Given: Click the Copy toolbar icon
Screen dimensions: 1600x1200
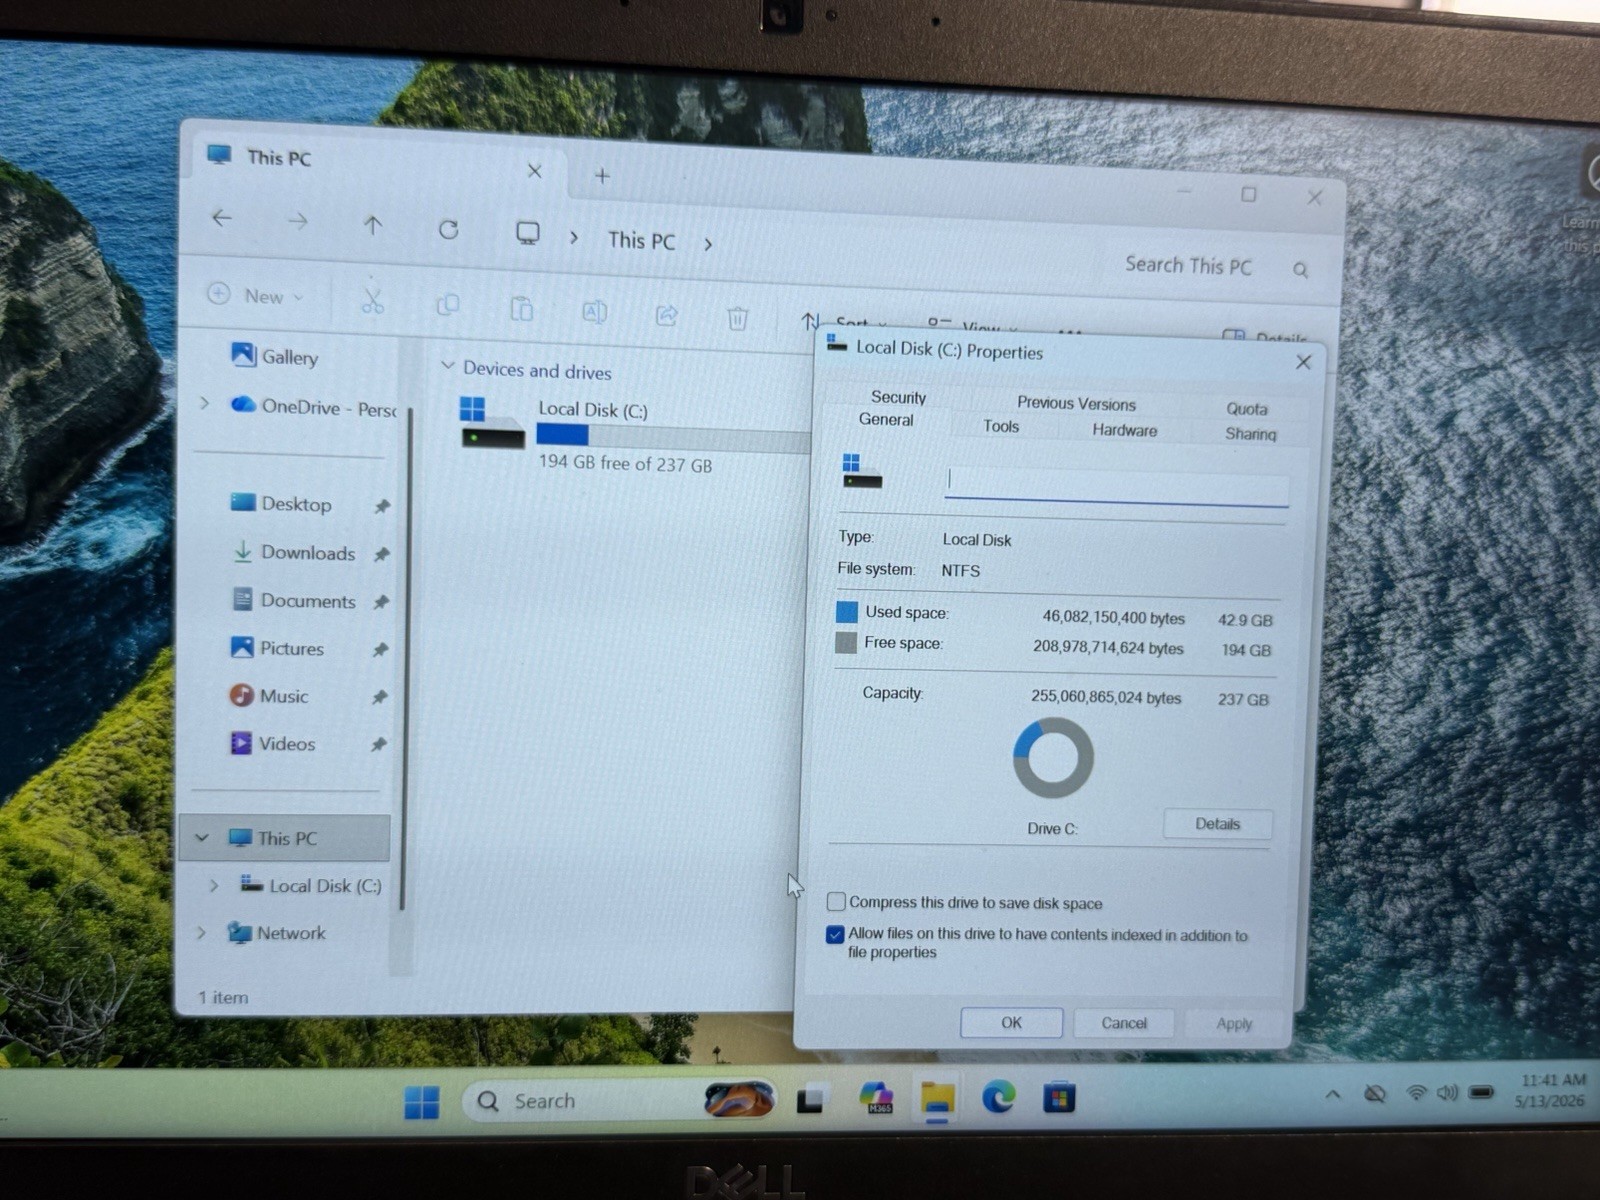Looking at the screenshot, I should tap(448, 304).
